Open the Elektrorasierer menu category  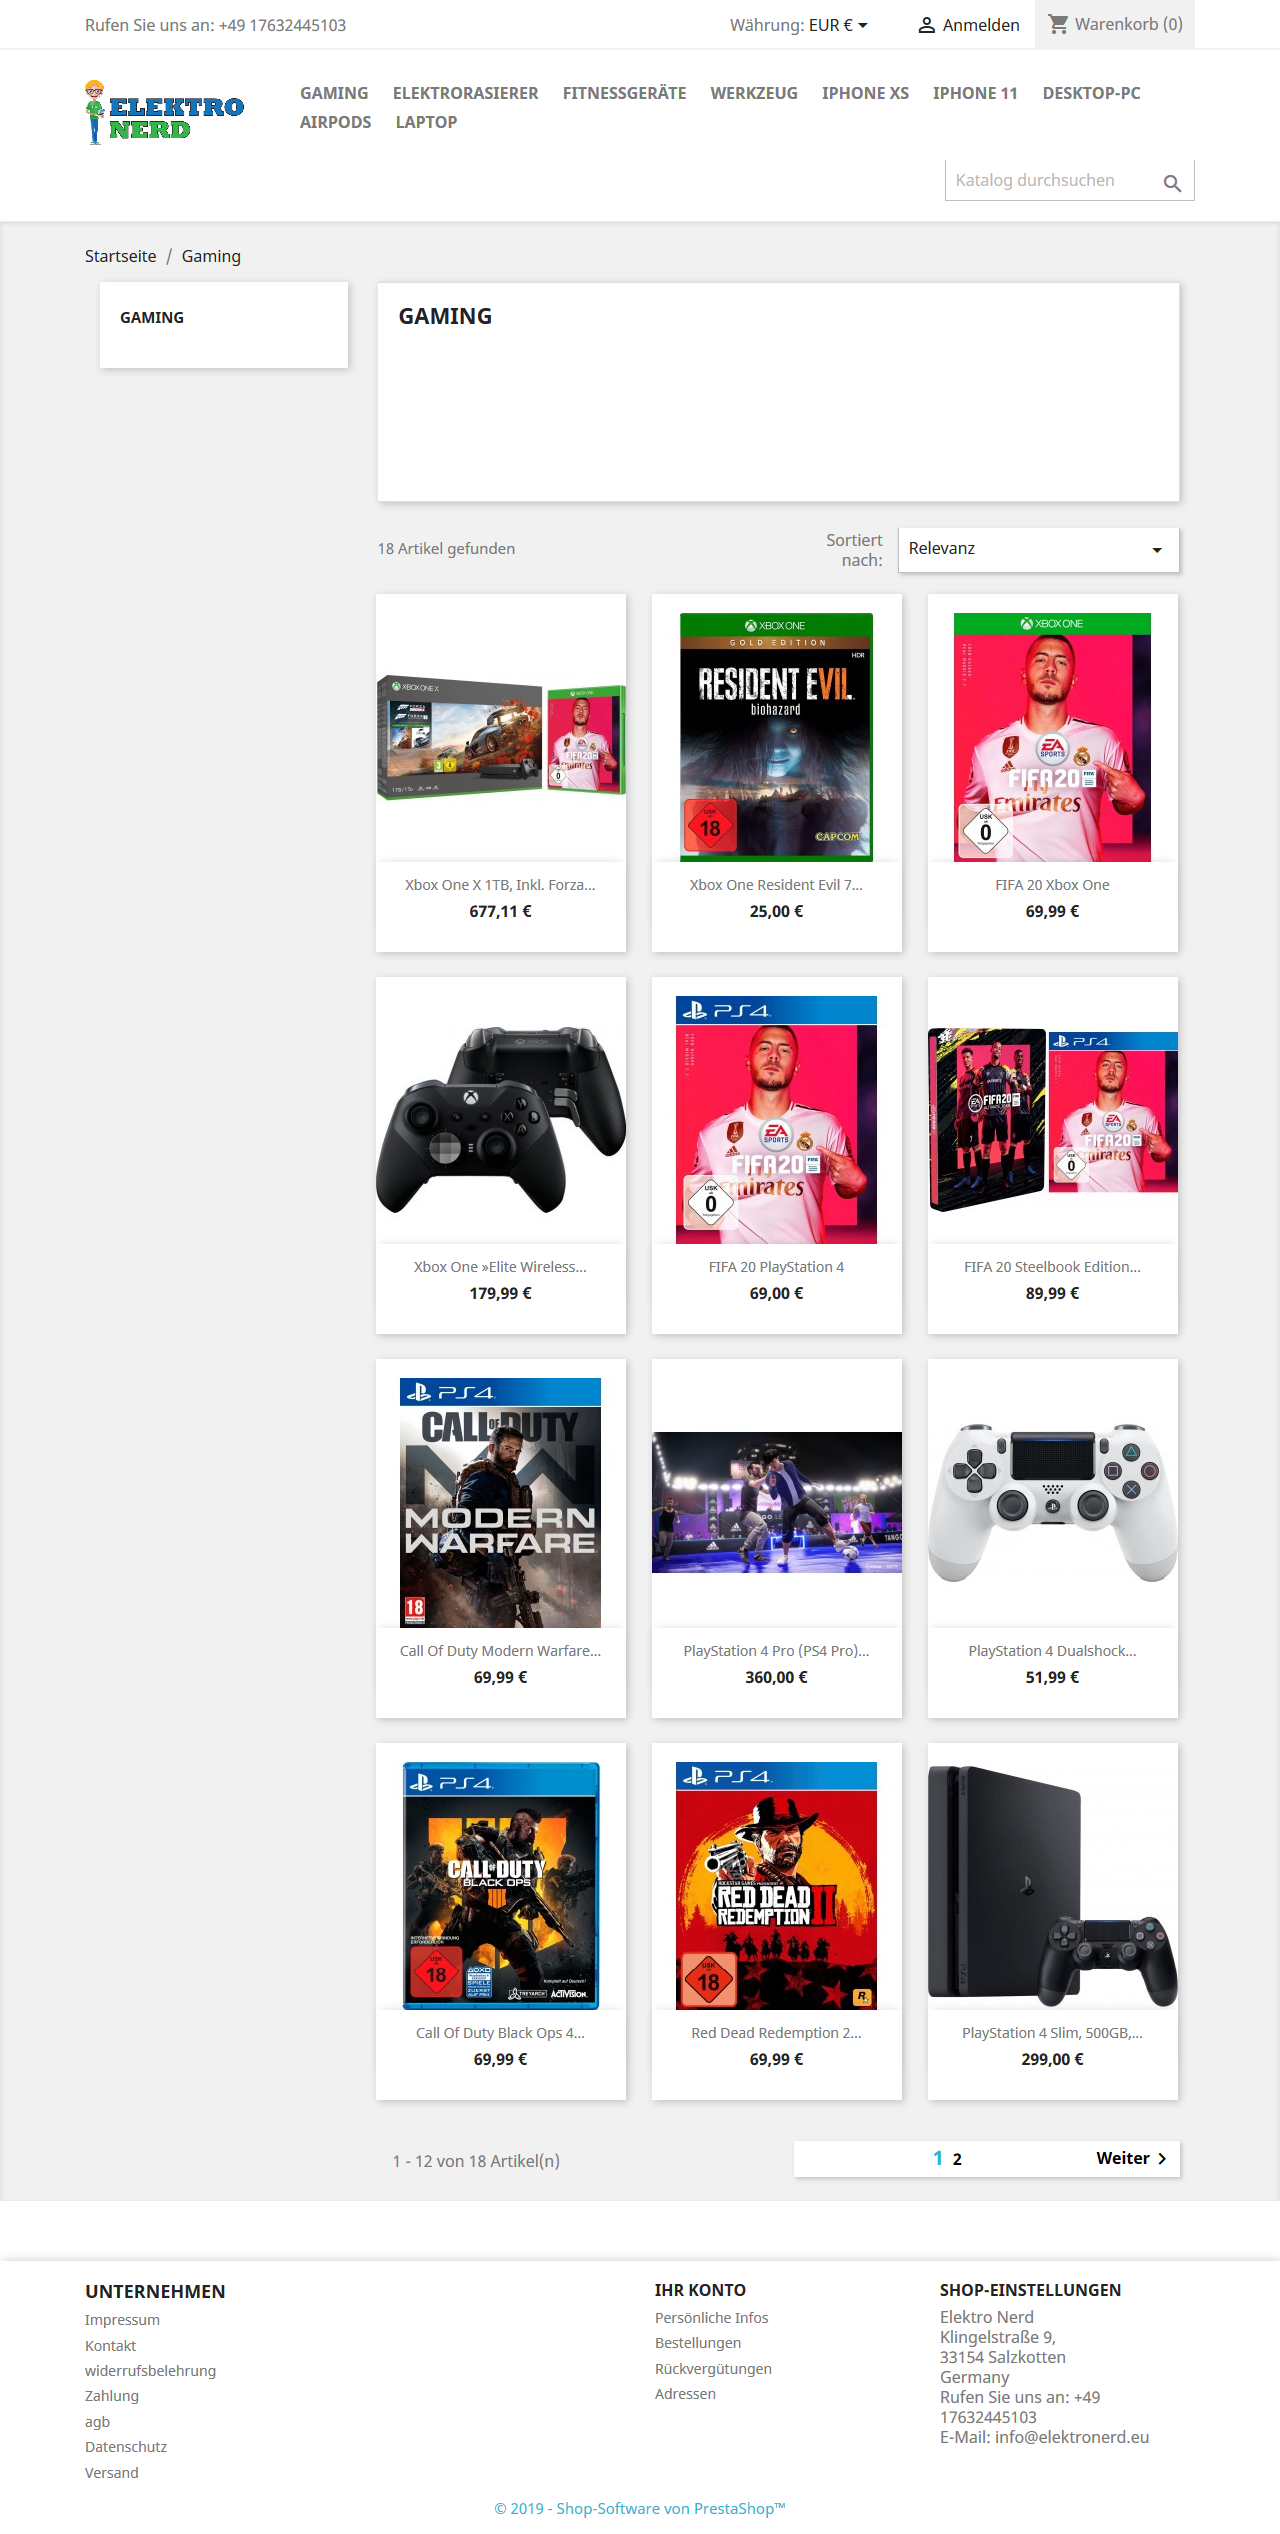coord(465,93)
